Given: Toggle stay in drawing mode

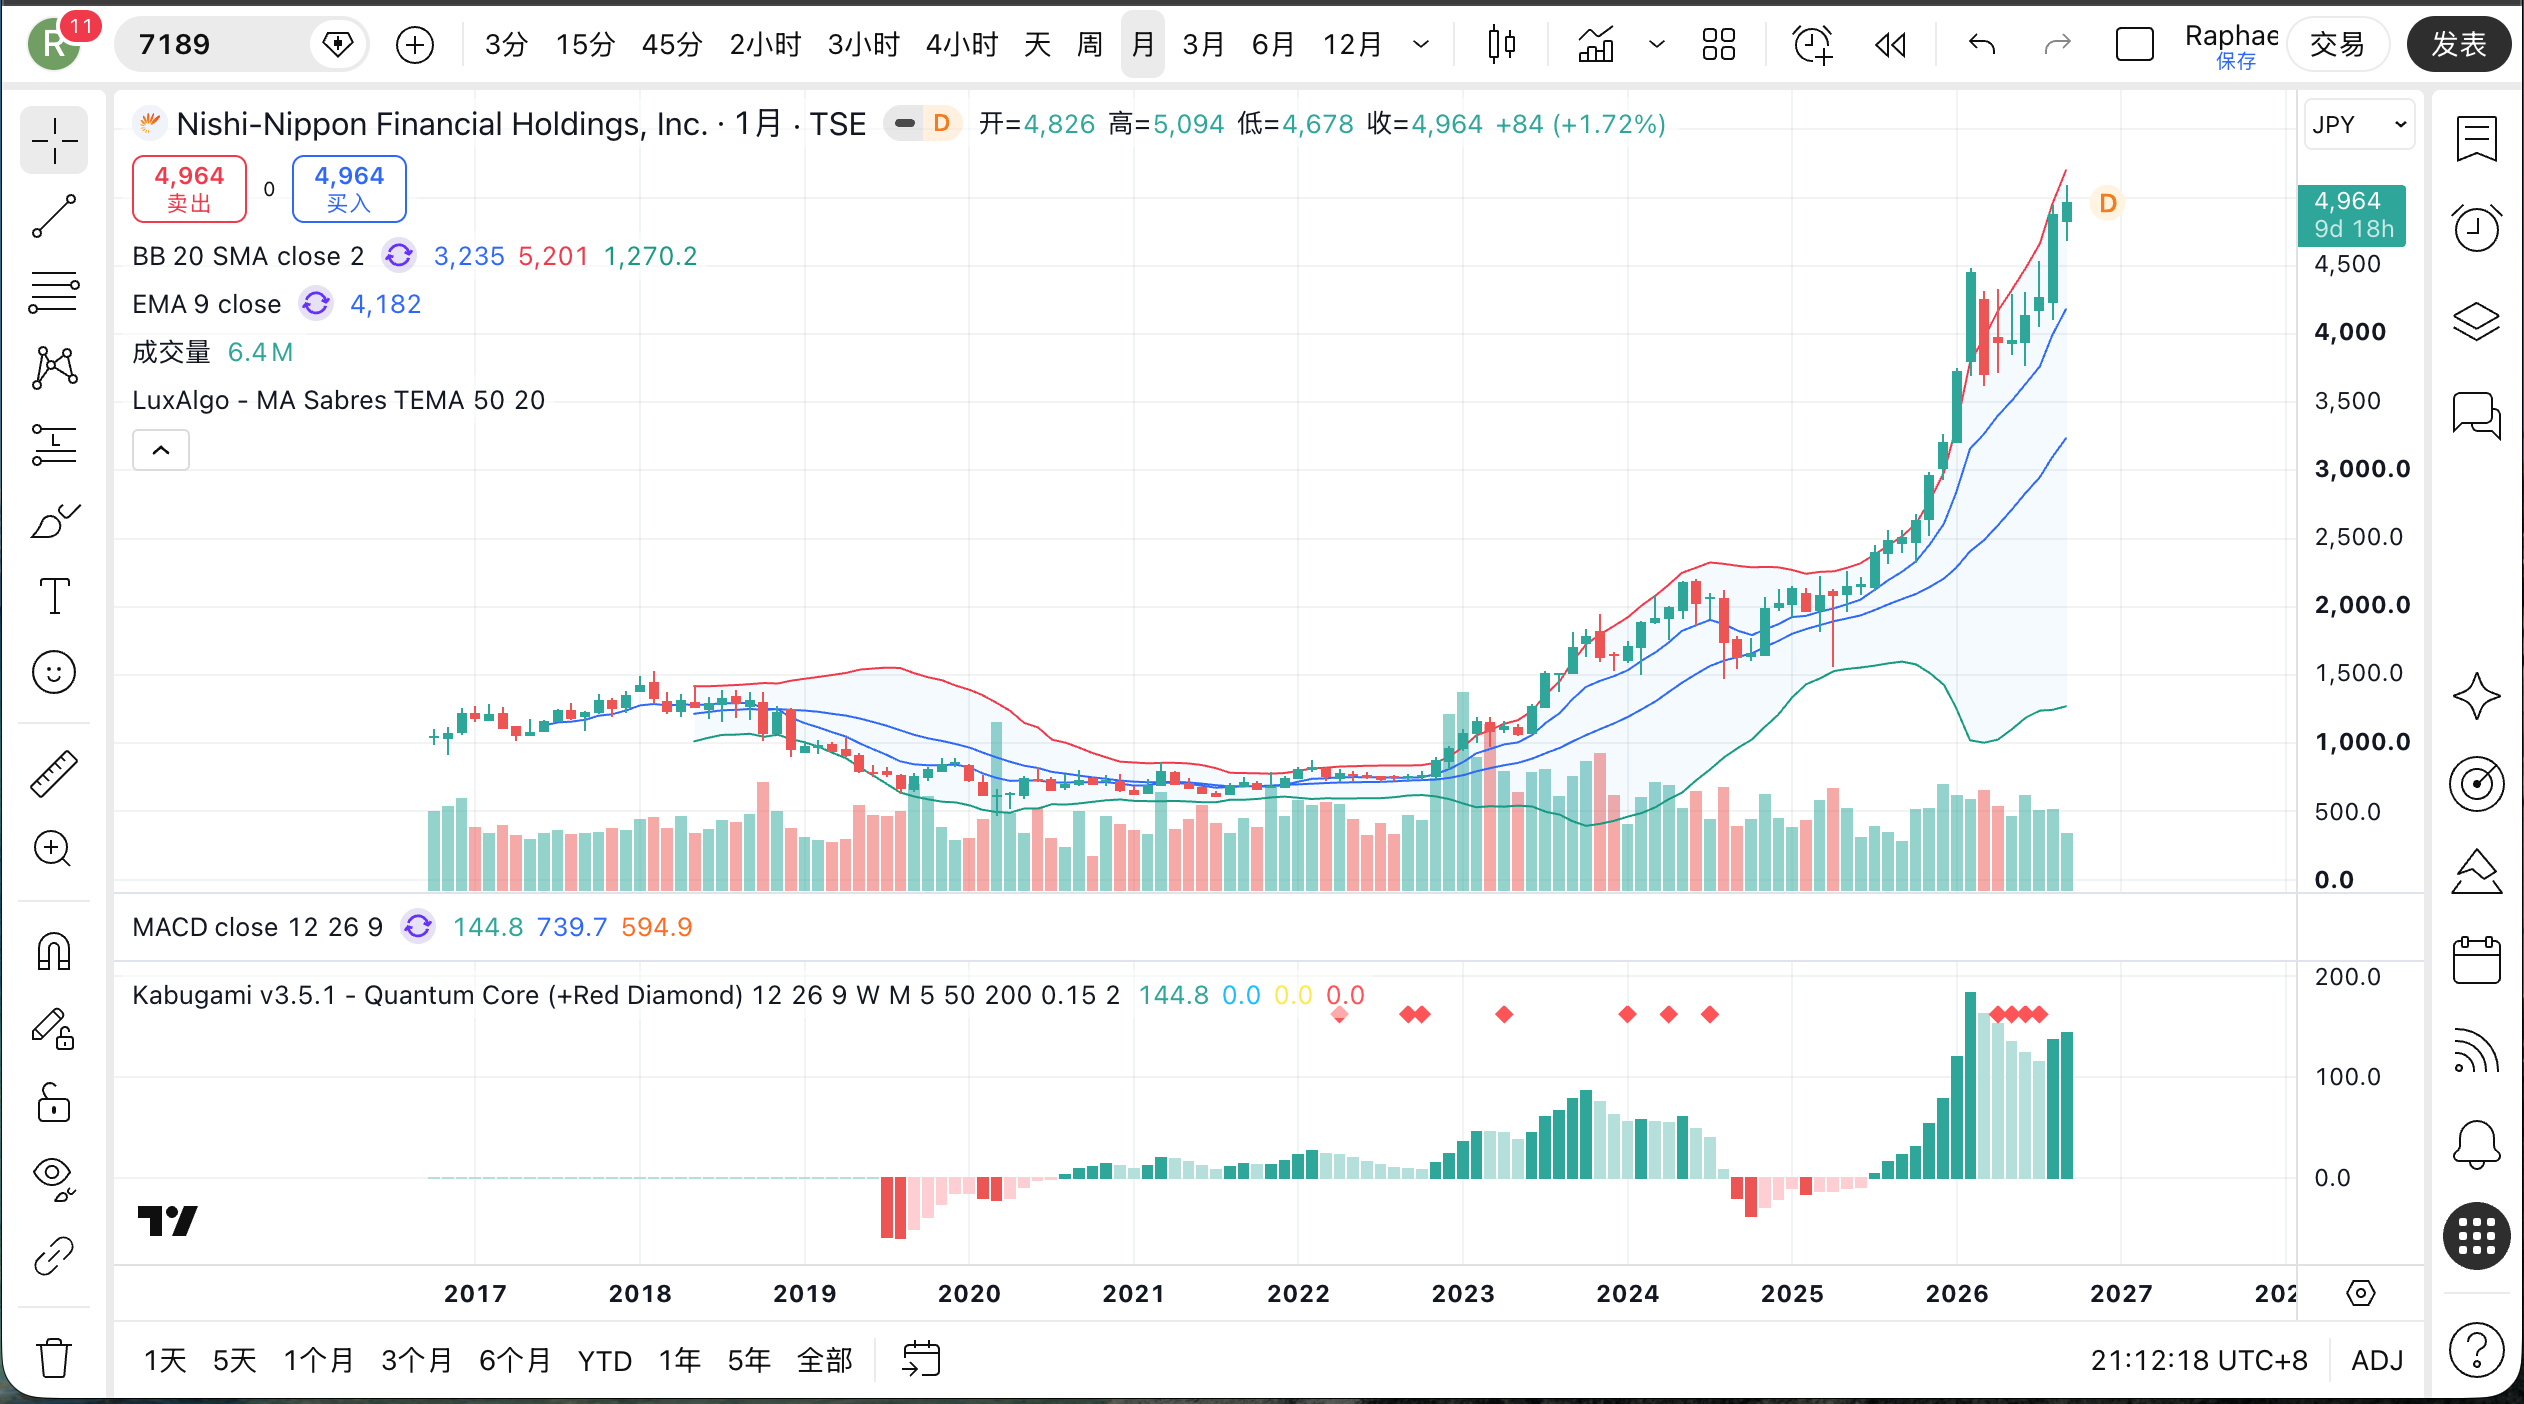Looking at the screenshot, I should pos(54,1028).
